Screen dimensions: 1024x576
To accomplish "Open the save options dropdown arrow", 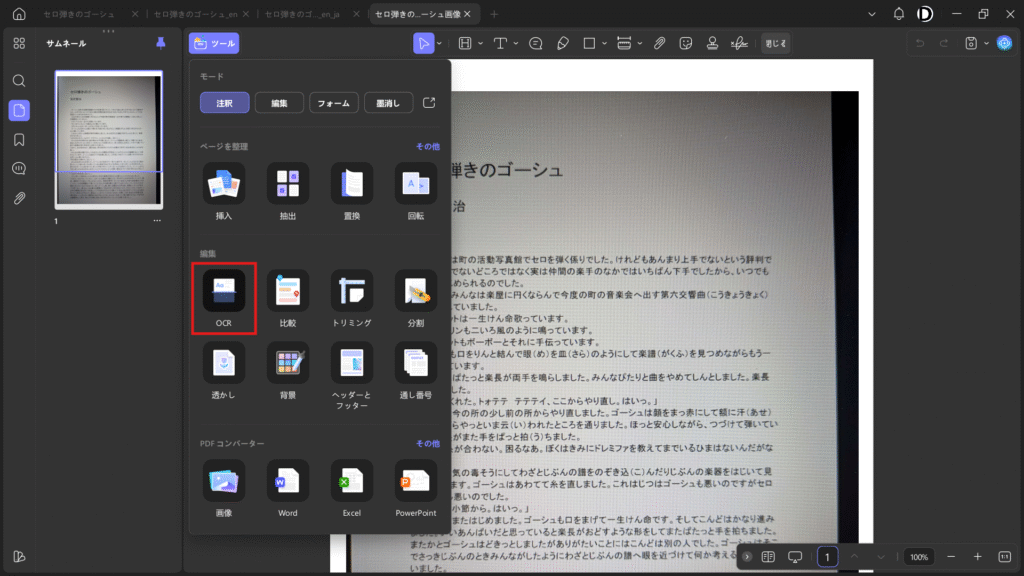I will [986, 43].
